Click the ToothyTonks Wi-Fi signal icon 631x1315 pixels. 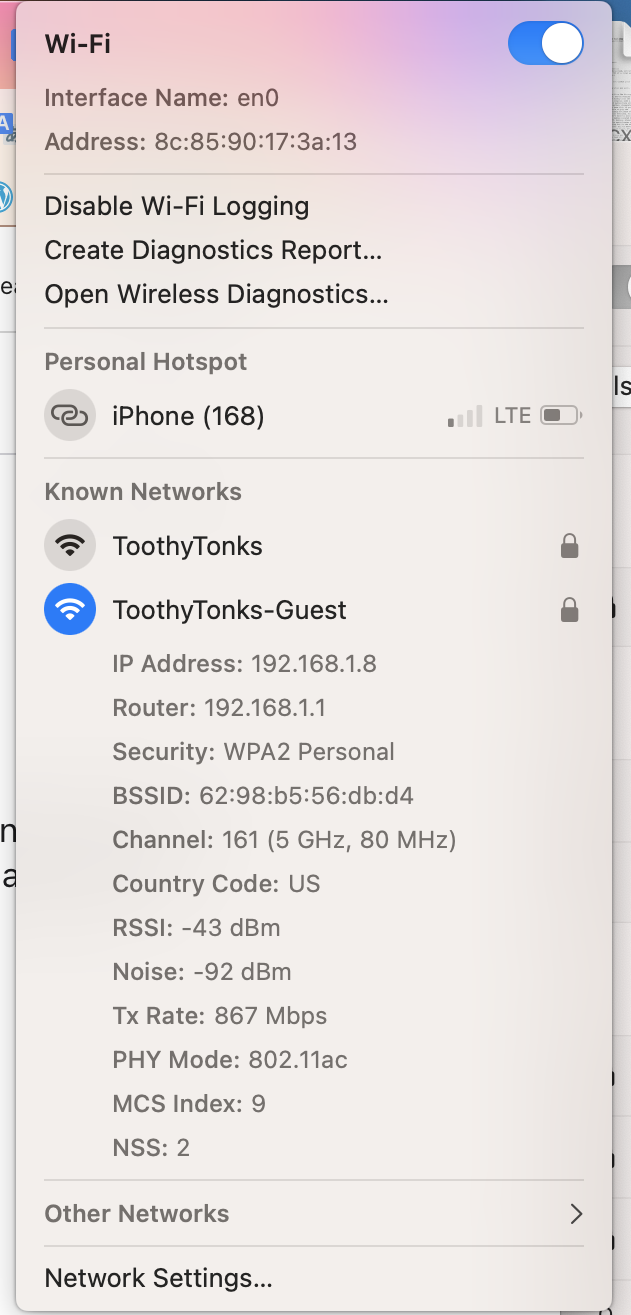click(70, 546)
